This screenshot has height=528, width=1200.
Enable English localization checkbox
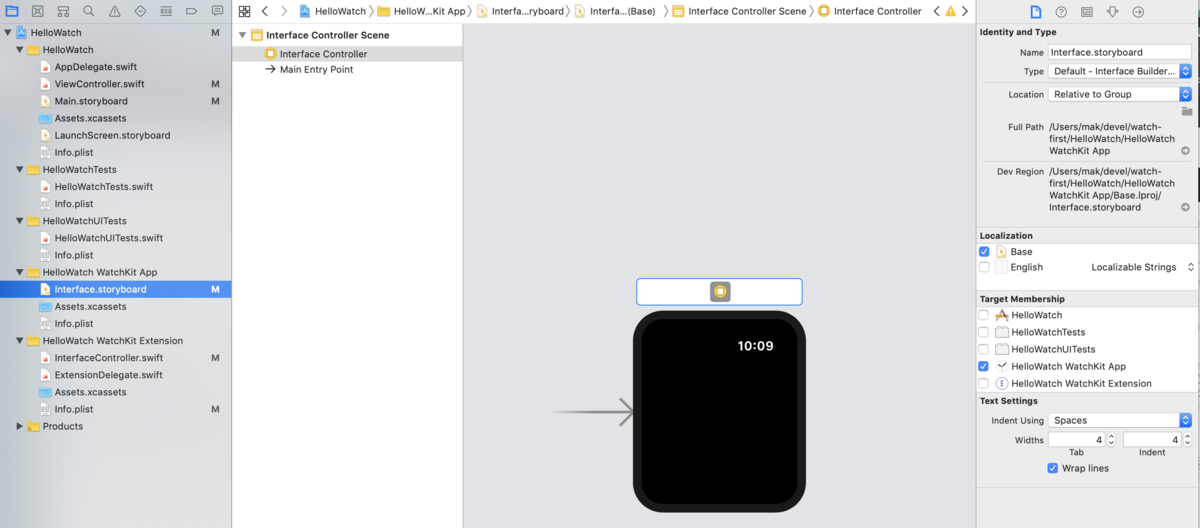point(984,267)
